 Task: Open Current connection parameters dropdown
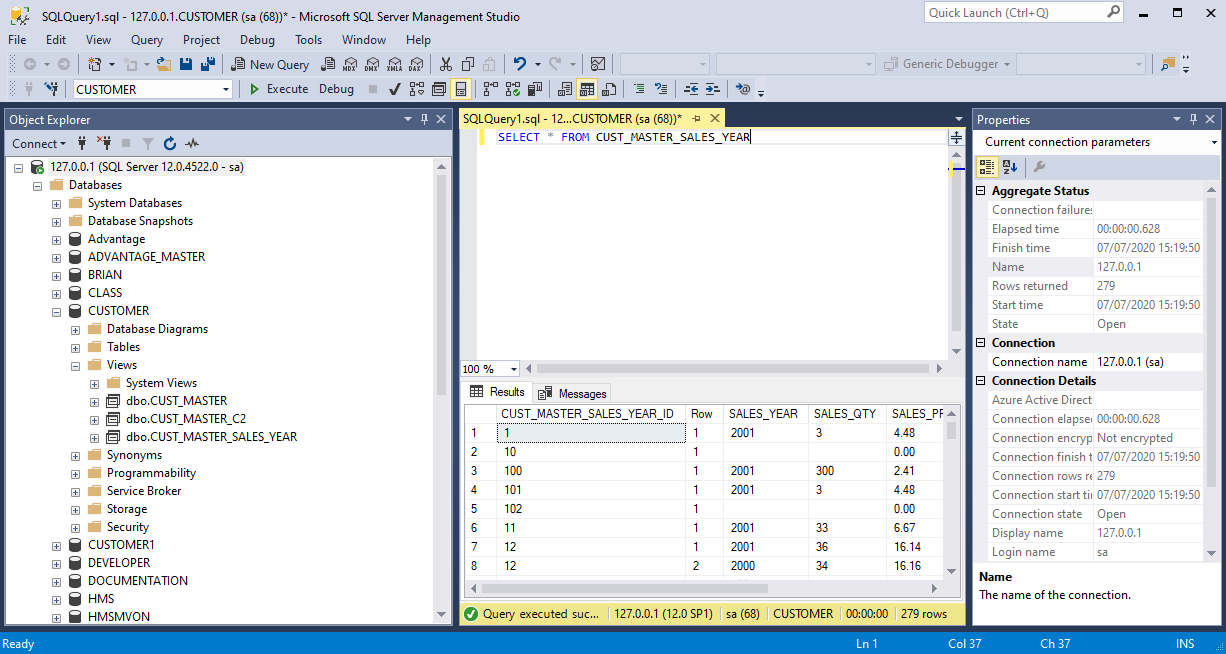tap(1214, 142)
